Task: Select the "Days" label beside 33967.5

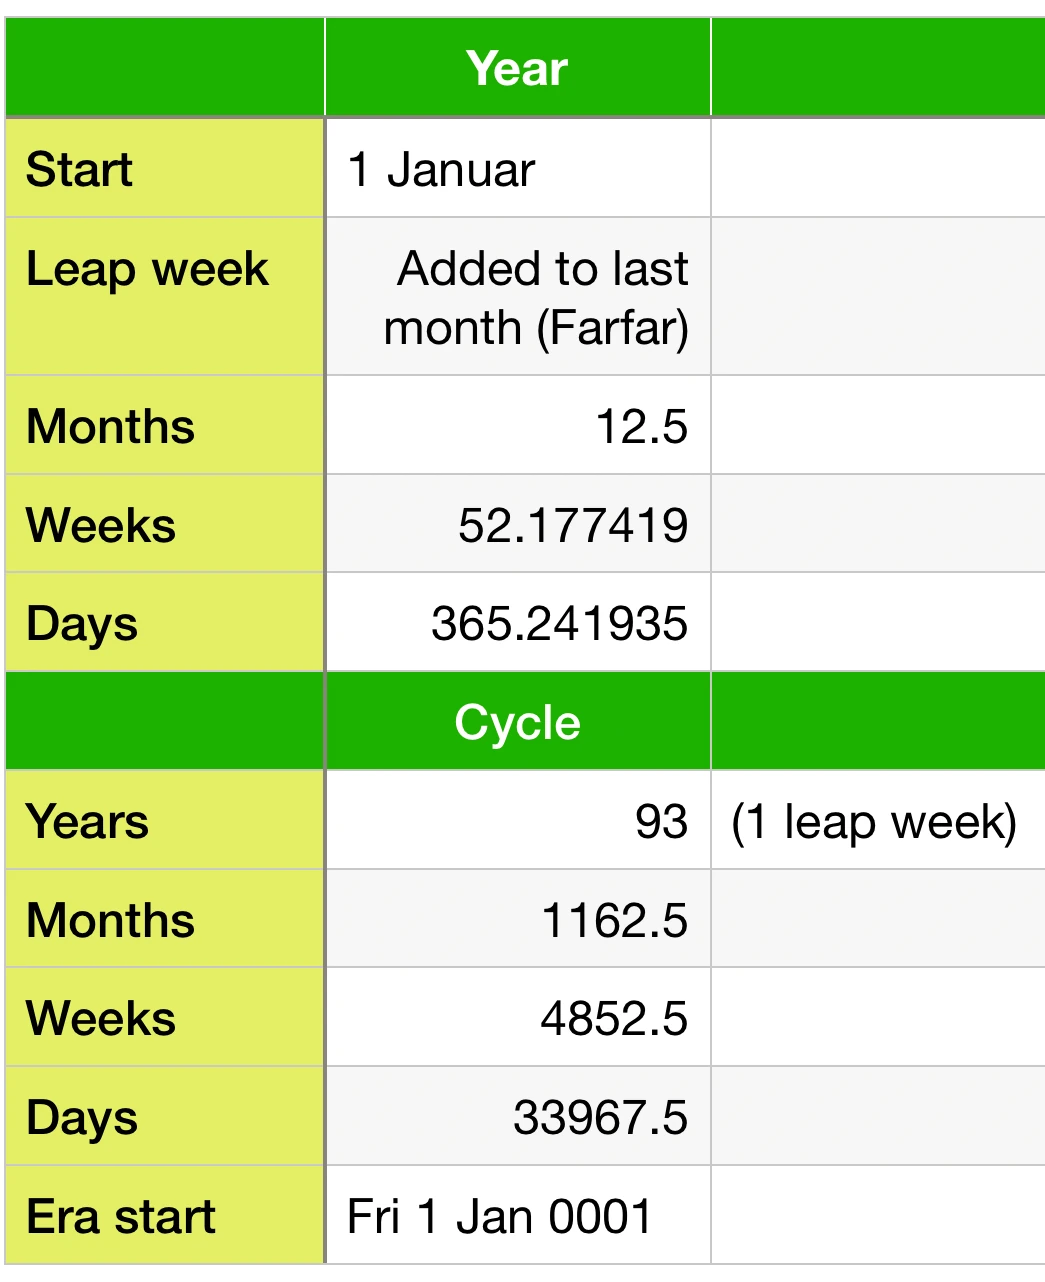Action: pyautogui.click(x=82, y=1117)
